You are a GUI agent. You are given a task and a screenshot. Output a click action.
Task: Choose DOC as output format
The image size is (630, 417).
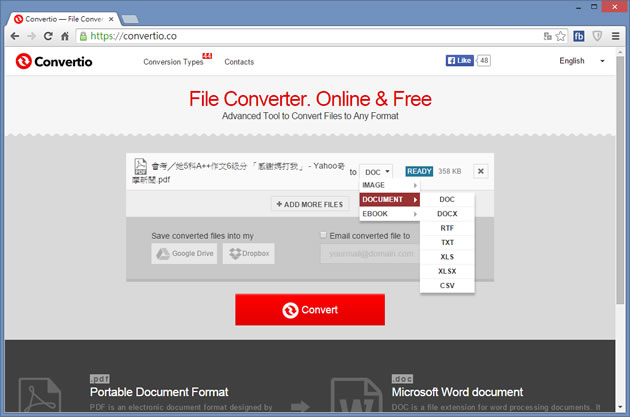[x=447, y=199]
